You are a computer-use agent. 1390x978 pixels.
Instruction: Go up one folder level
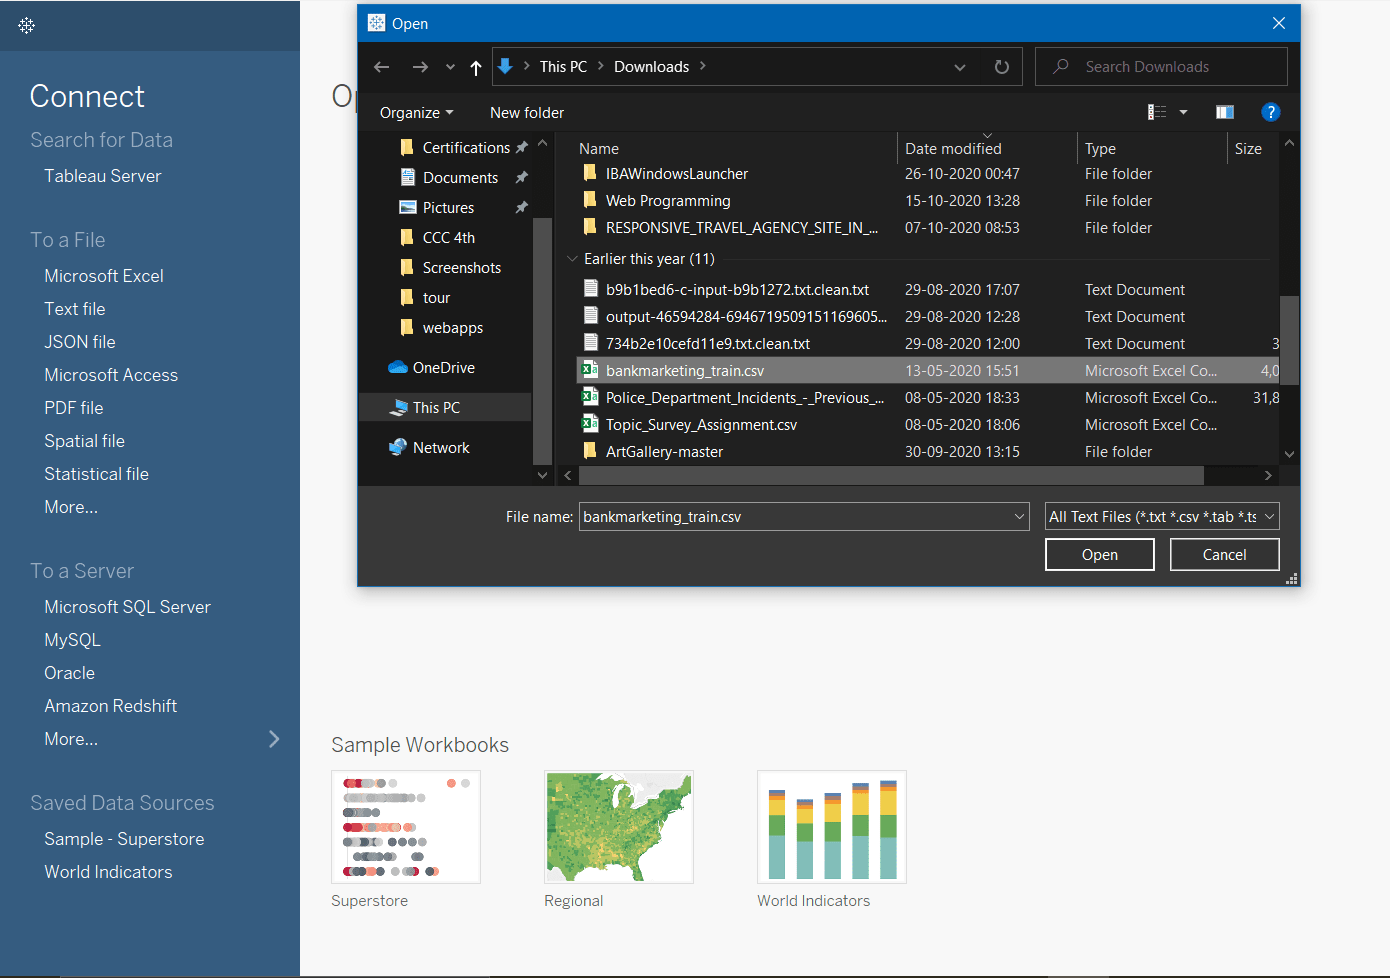pyautogui.click(x=475, y=66)
